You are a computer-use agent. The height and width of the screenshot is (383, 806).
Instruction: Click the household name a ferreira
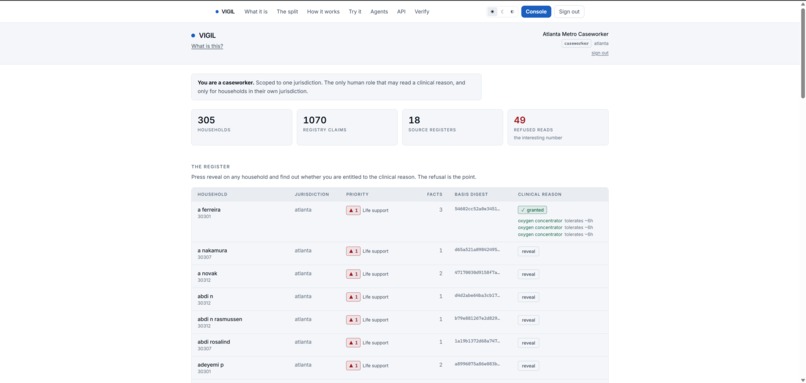[x=209, y=210]
